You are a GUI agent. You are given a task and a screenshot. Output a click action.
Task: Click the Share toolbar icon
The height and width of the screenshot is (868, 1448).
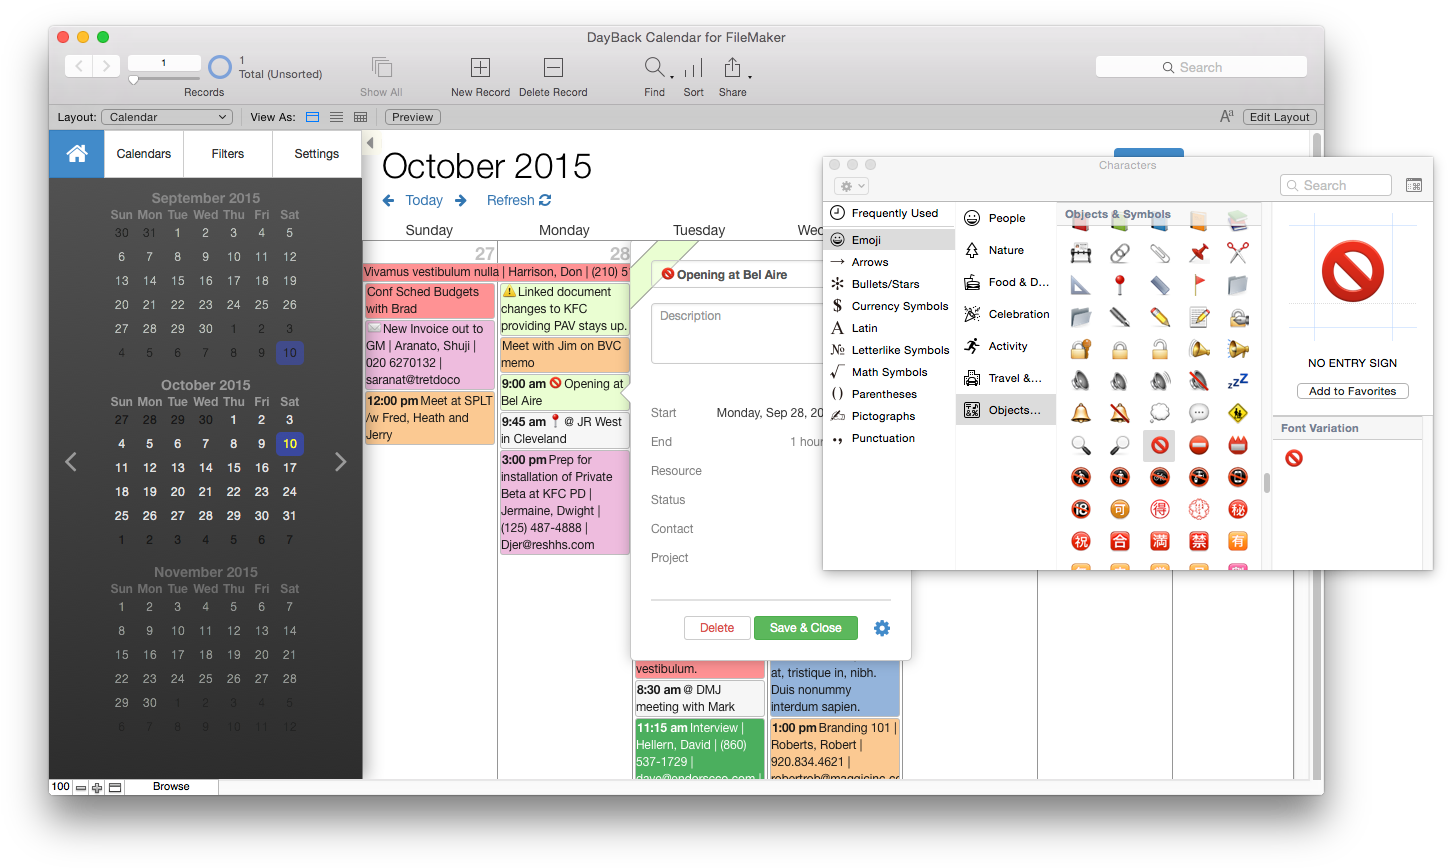[x=732, y=67]
